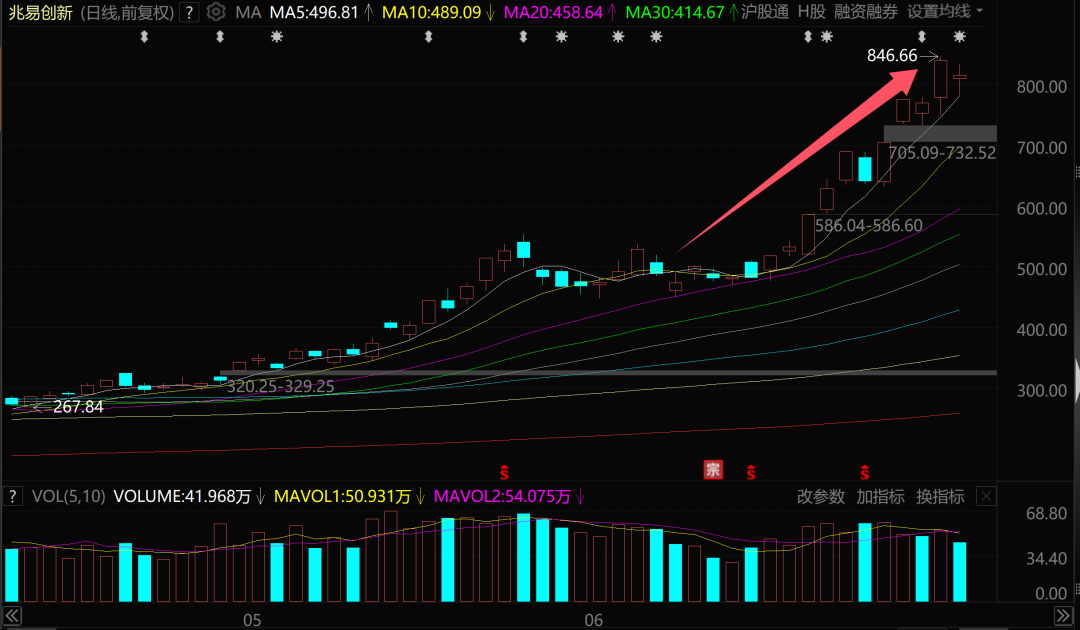Viewport: 1080px width, 630px height.
Task: Click the H股 tag
Action: (x=811, y=12)
